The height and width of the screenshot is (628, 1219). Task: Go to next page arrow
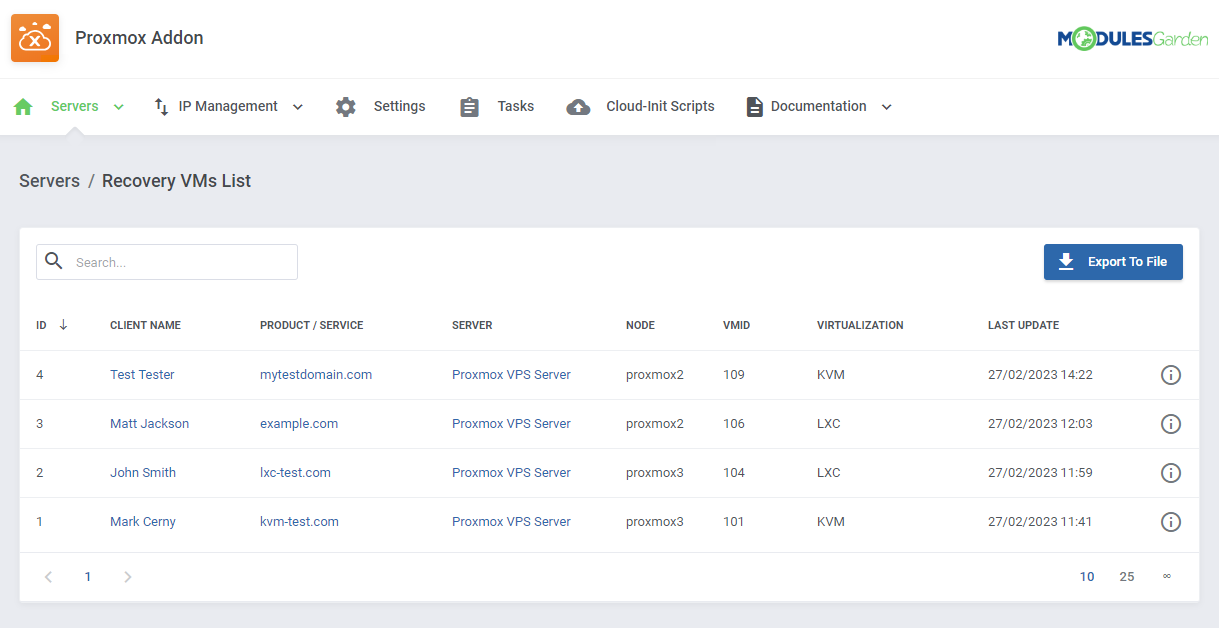(127, 577)
